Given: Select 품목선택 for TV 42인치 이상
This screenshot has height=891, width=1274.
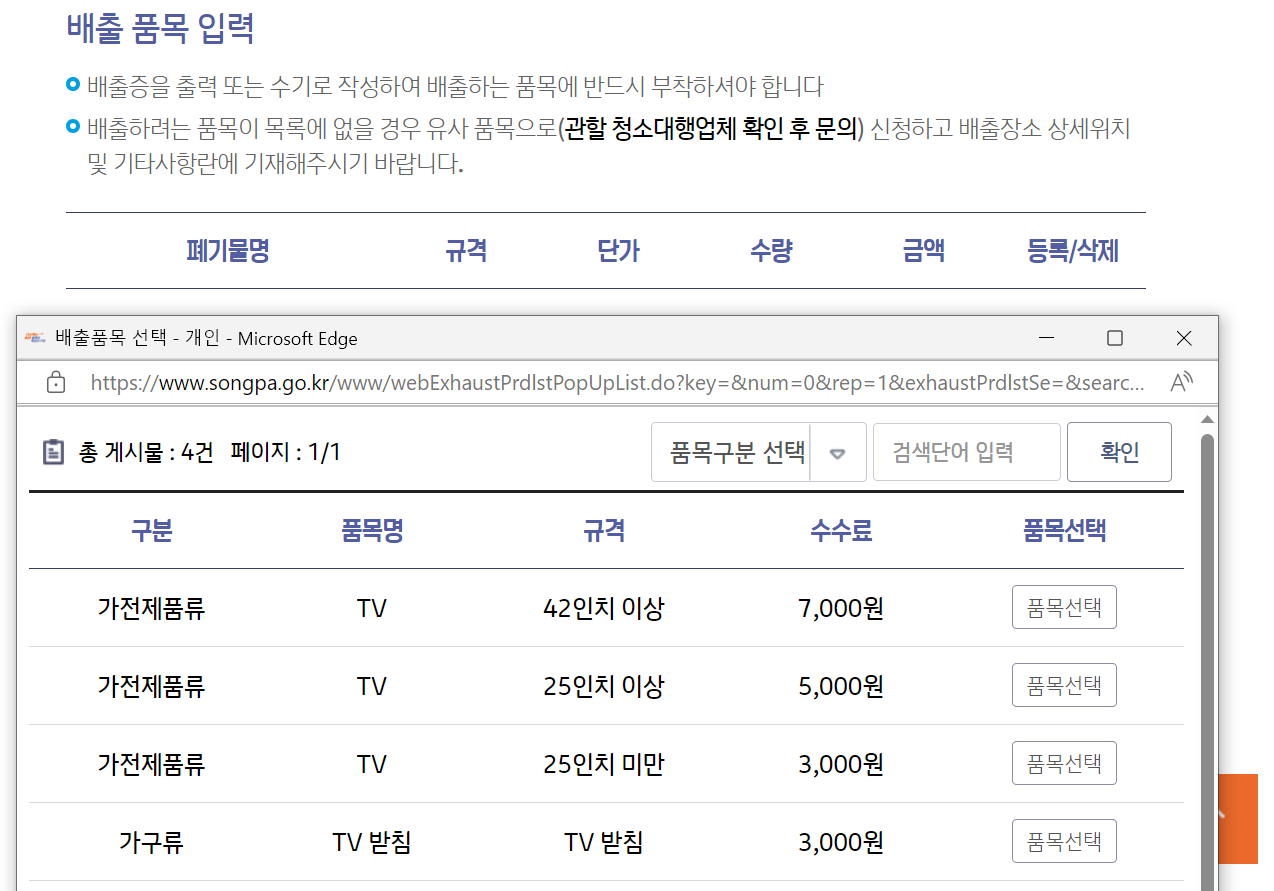Looking at the screenshot, I should [1063, 607].
